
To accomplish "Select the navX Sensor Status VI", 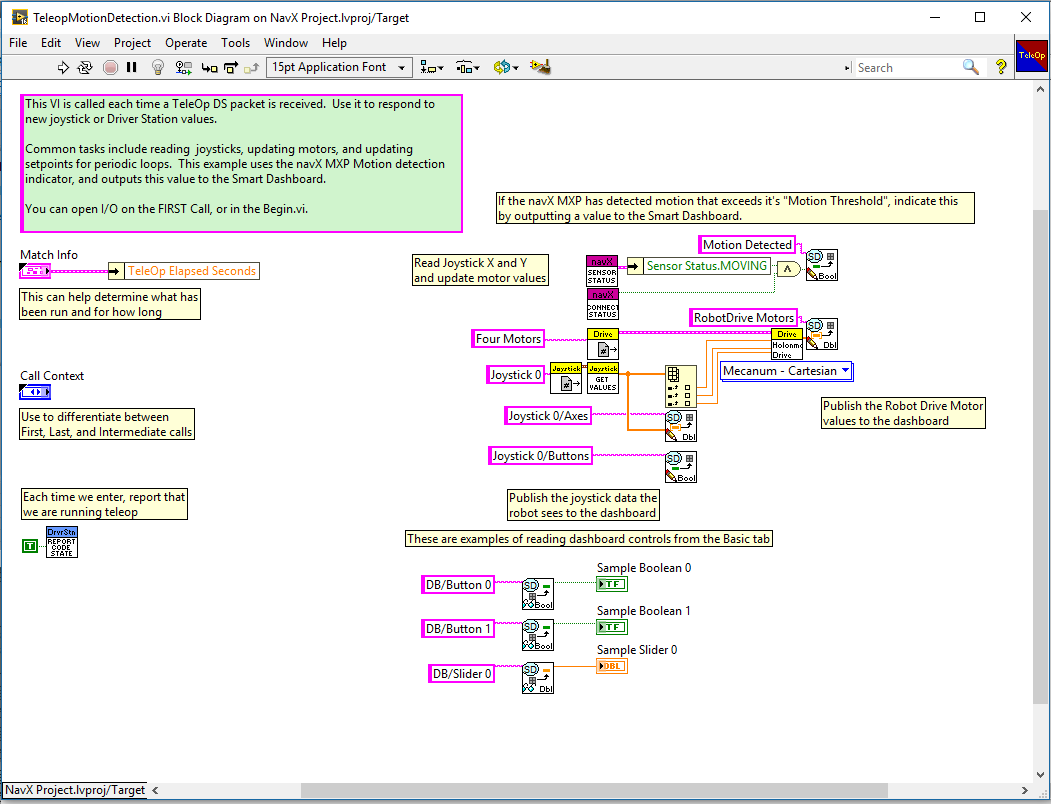I will 603,270.
